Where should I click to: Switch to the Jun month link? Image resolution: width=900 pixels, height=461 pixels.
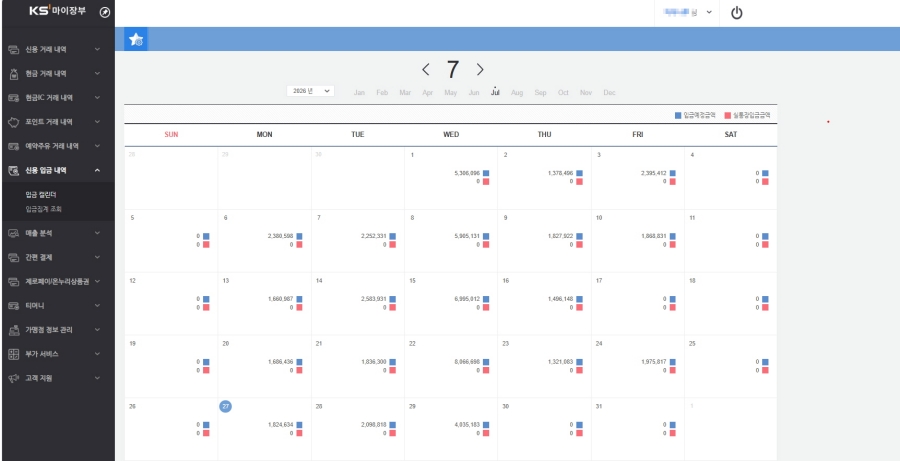pos(474,92)
